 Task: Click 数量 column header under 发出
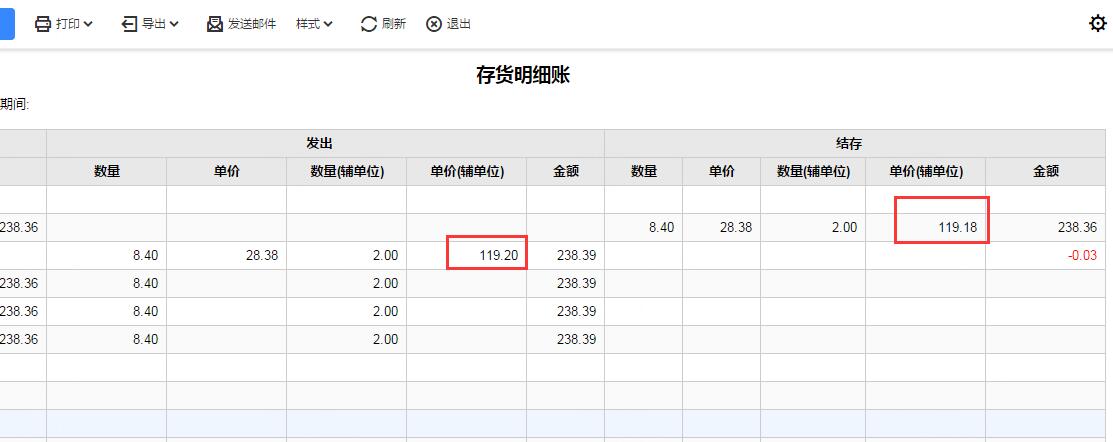(107, 171)
